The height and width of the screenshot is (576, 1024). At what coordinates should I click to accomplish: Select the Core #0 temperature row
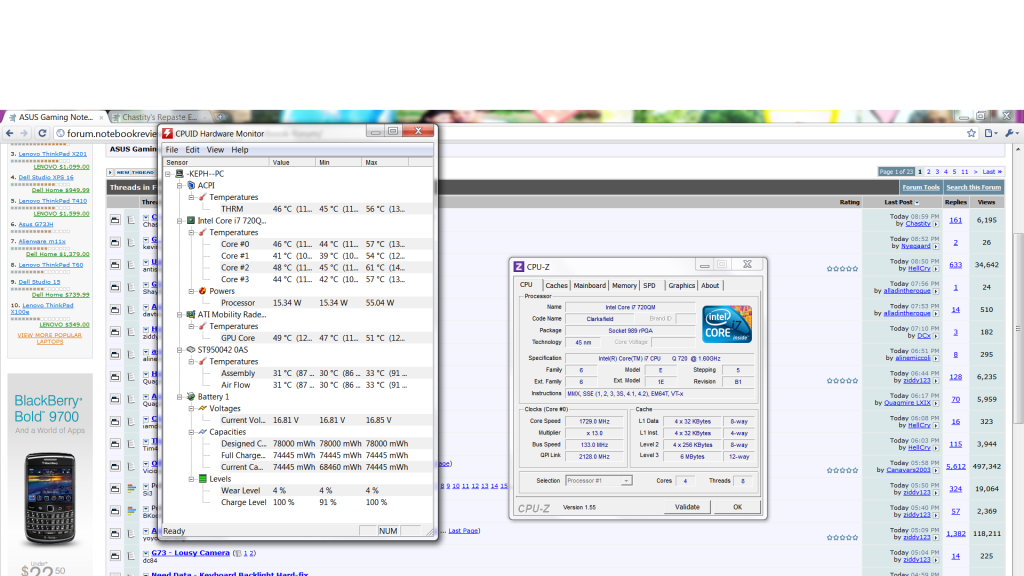pyautogui.click(x=298, y=244)
